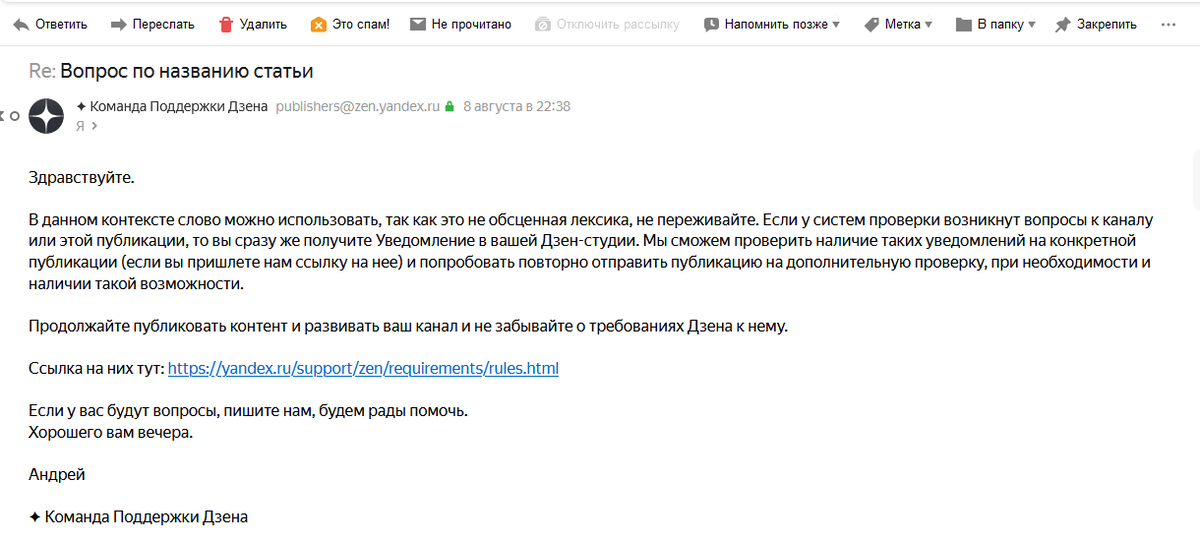
Task: Click the line Если у вас будут вопросы
Action: pos(248,411)
